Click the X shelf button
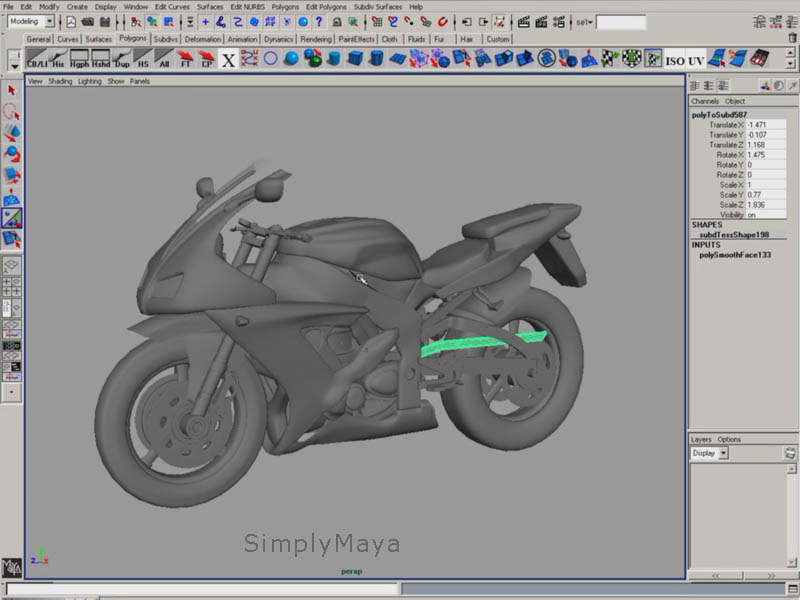This screenshot has width=800, height=600. [x=228, y=59]
